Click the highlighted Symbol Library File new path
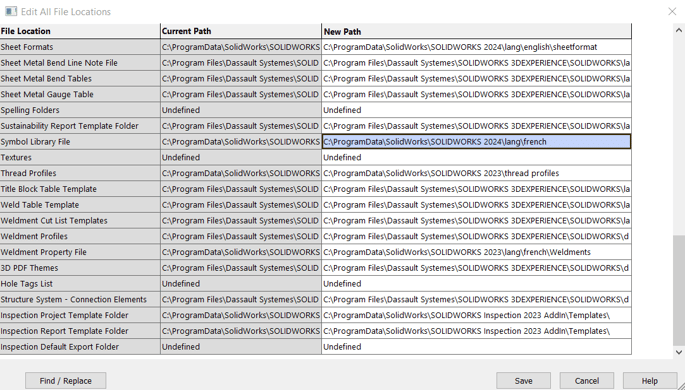 point(477,142)
